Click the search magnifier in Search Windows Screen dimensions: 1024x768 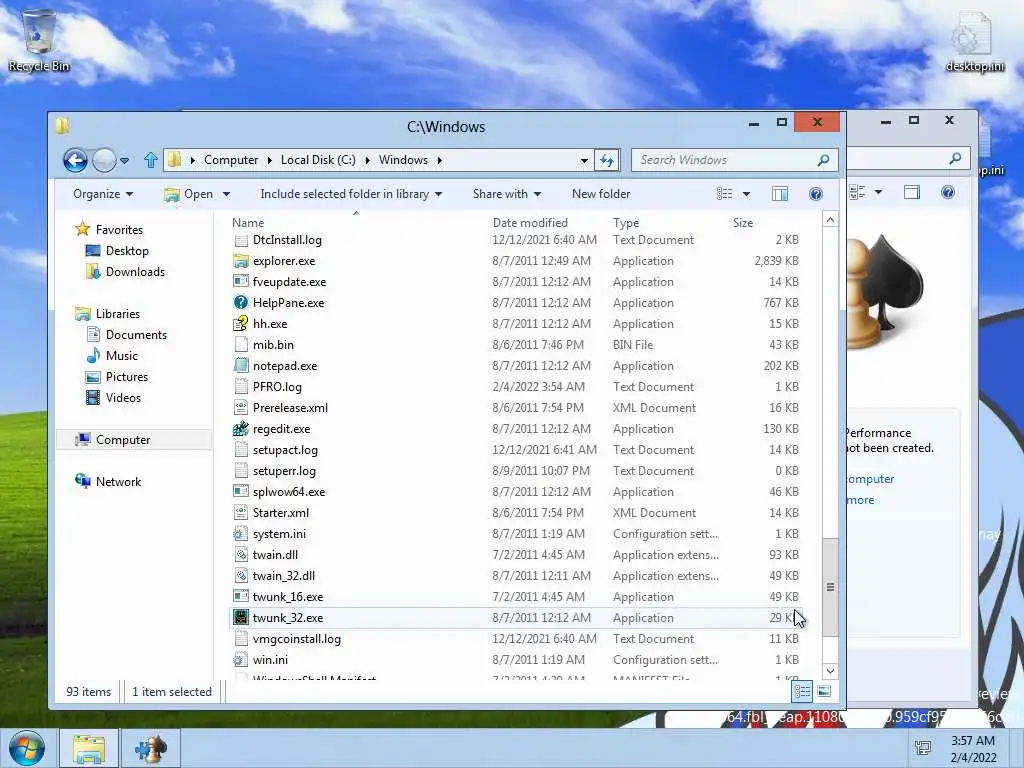(823, 160)
